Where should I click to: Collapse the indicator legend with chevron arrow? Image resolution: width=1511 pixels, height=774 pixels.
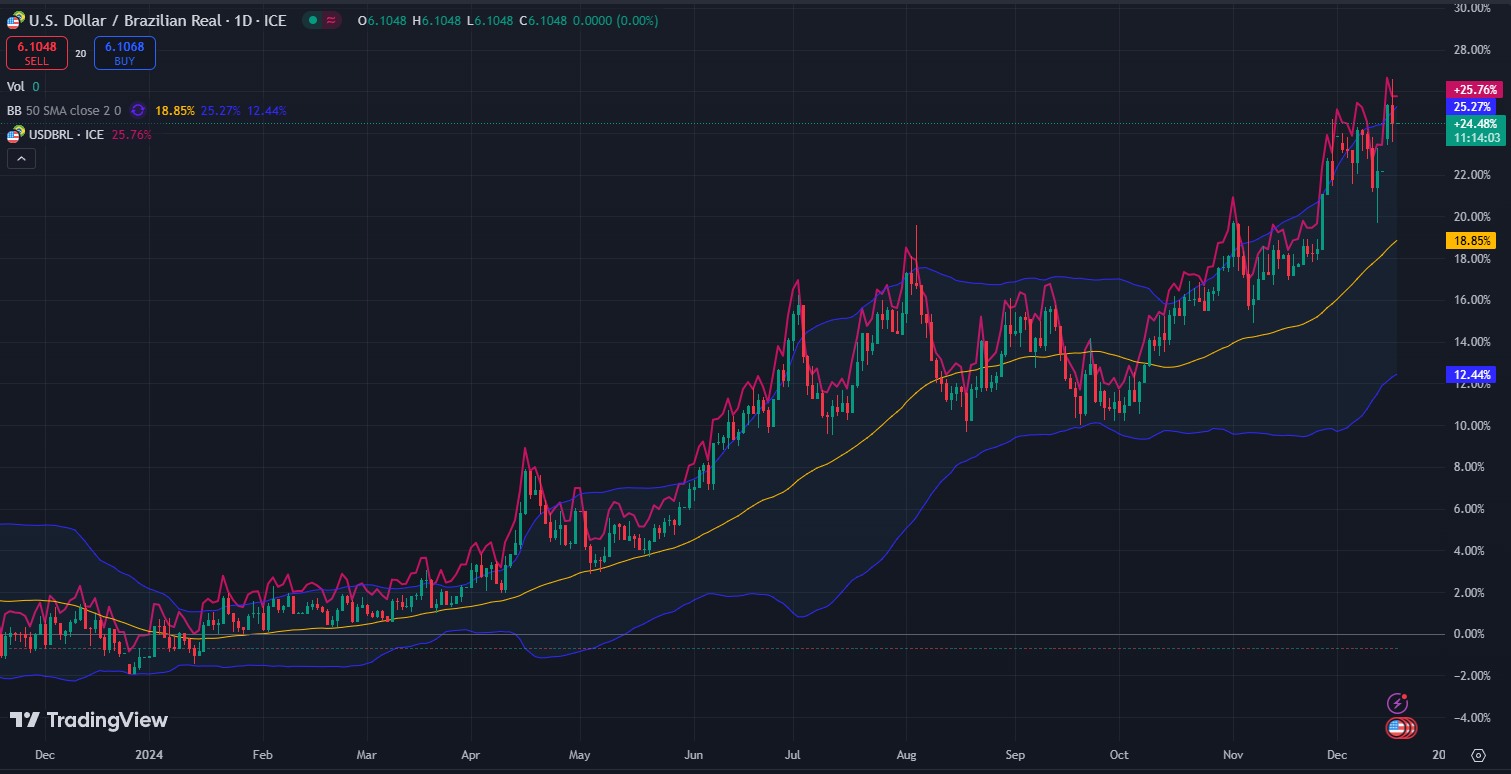tap(21, 157)
